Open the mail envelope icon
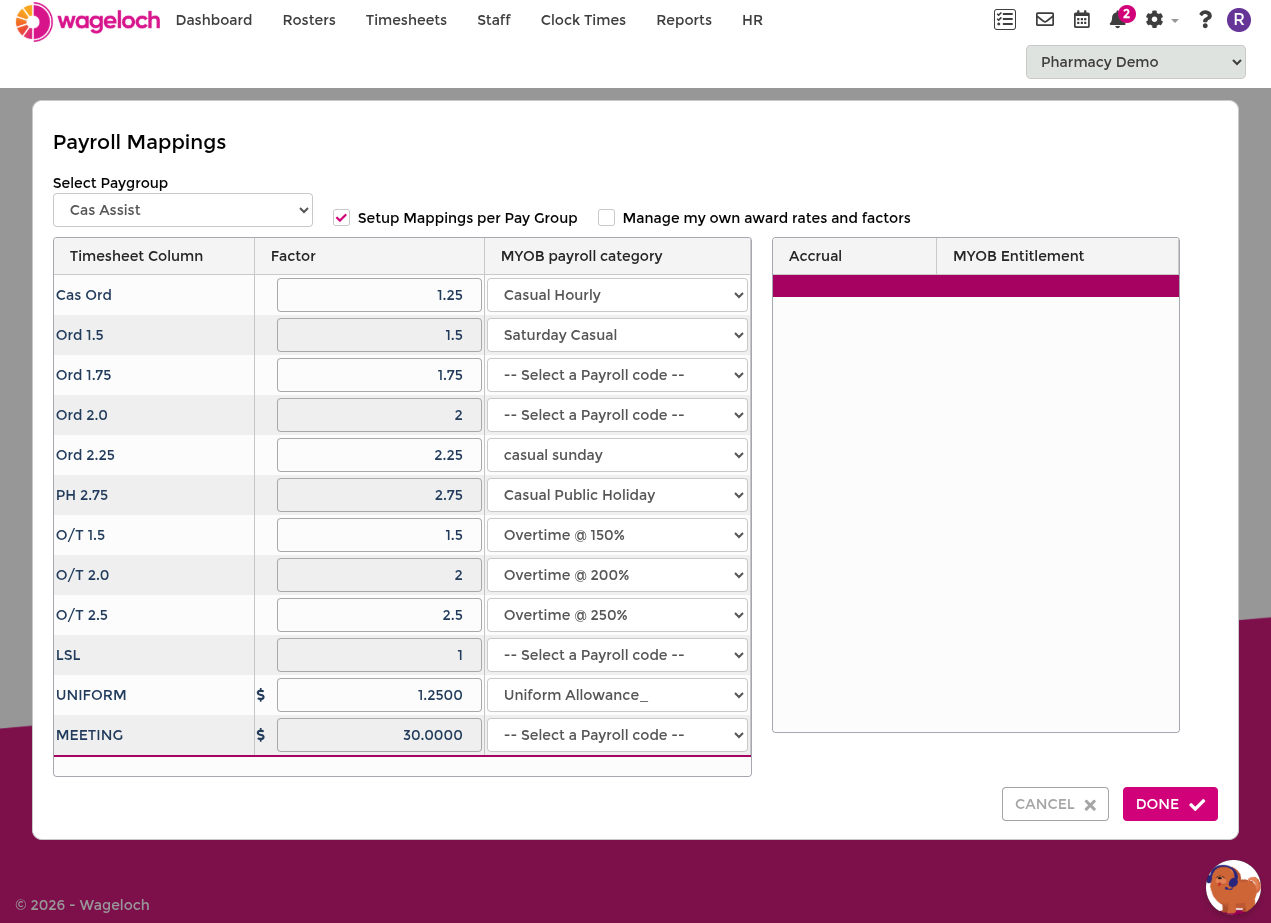Image resolution: width=1271 pixels, height=923 pixels. coord(1045,19)
